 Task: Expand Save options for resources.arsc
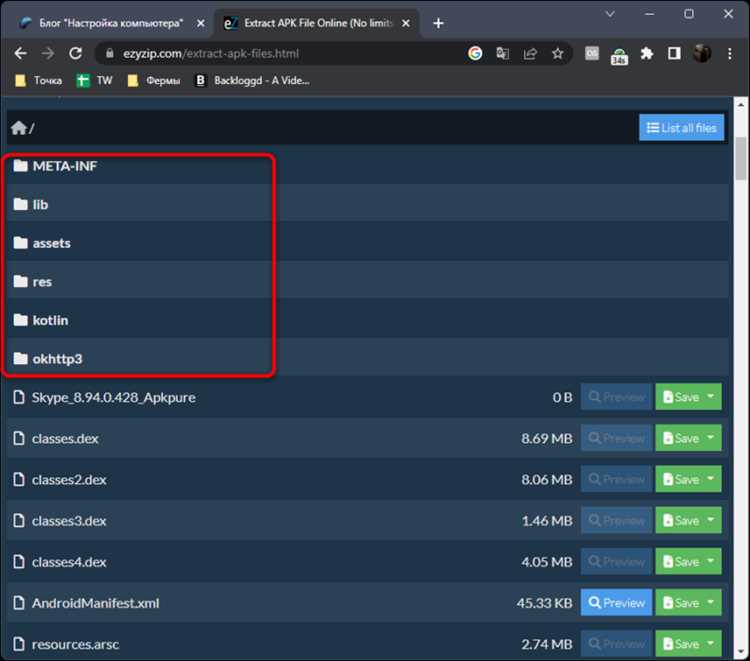click(x=711, y=644)
